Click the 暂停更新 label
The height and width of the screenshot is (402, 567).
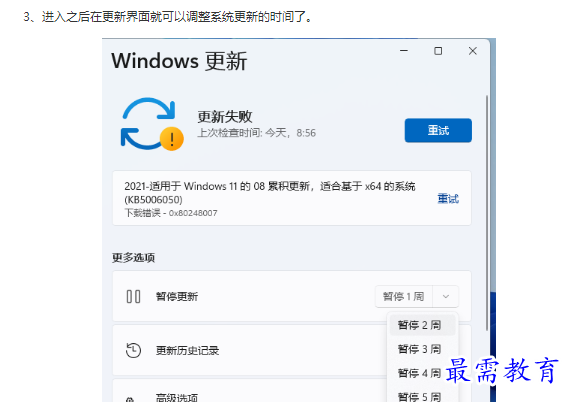point(177,296)
